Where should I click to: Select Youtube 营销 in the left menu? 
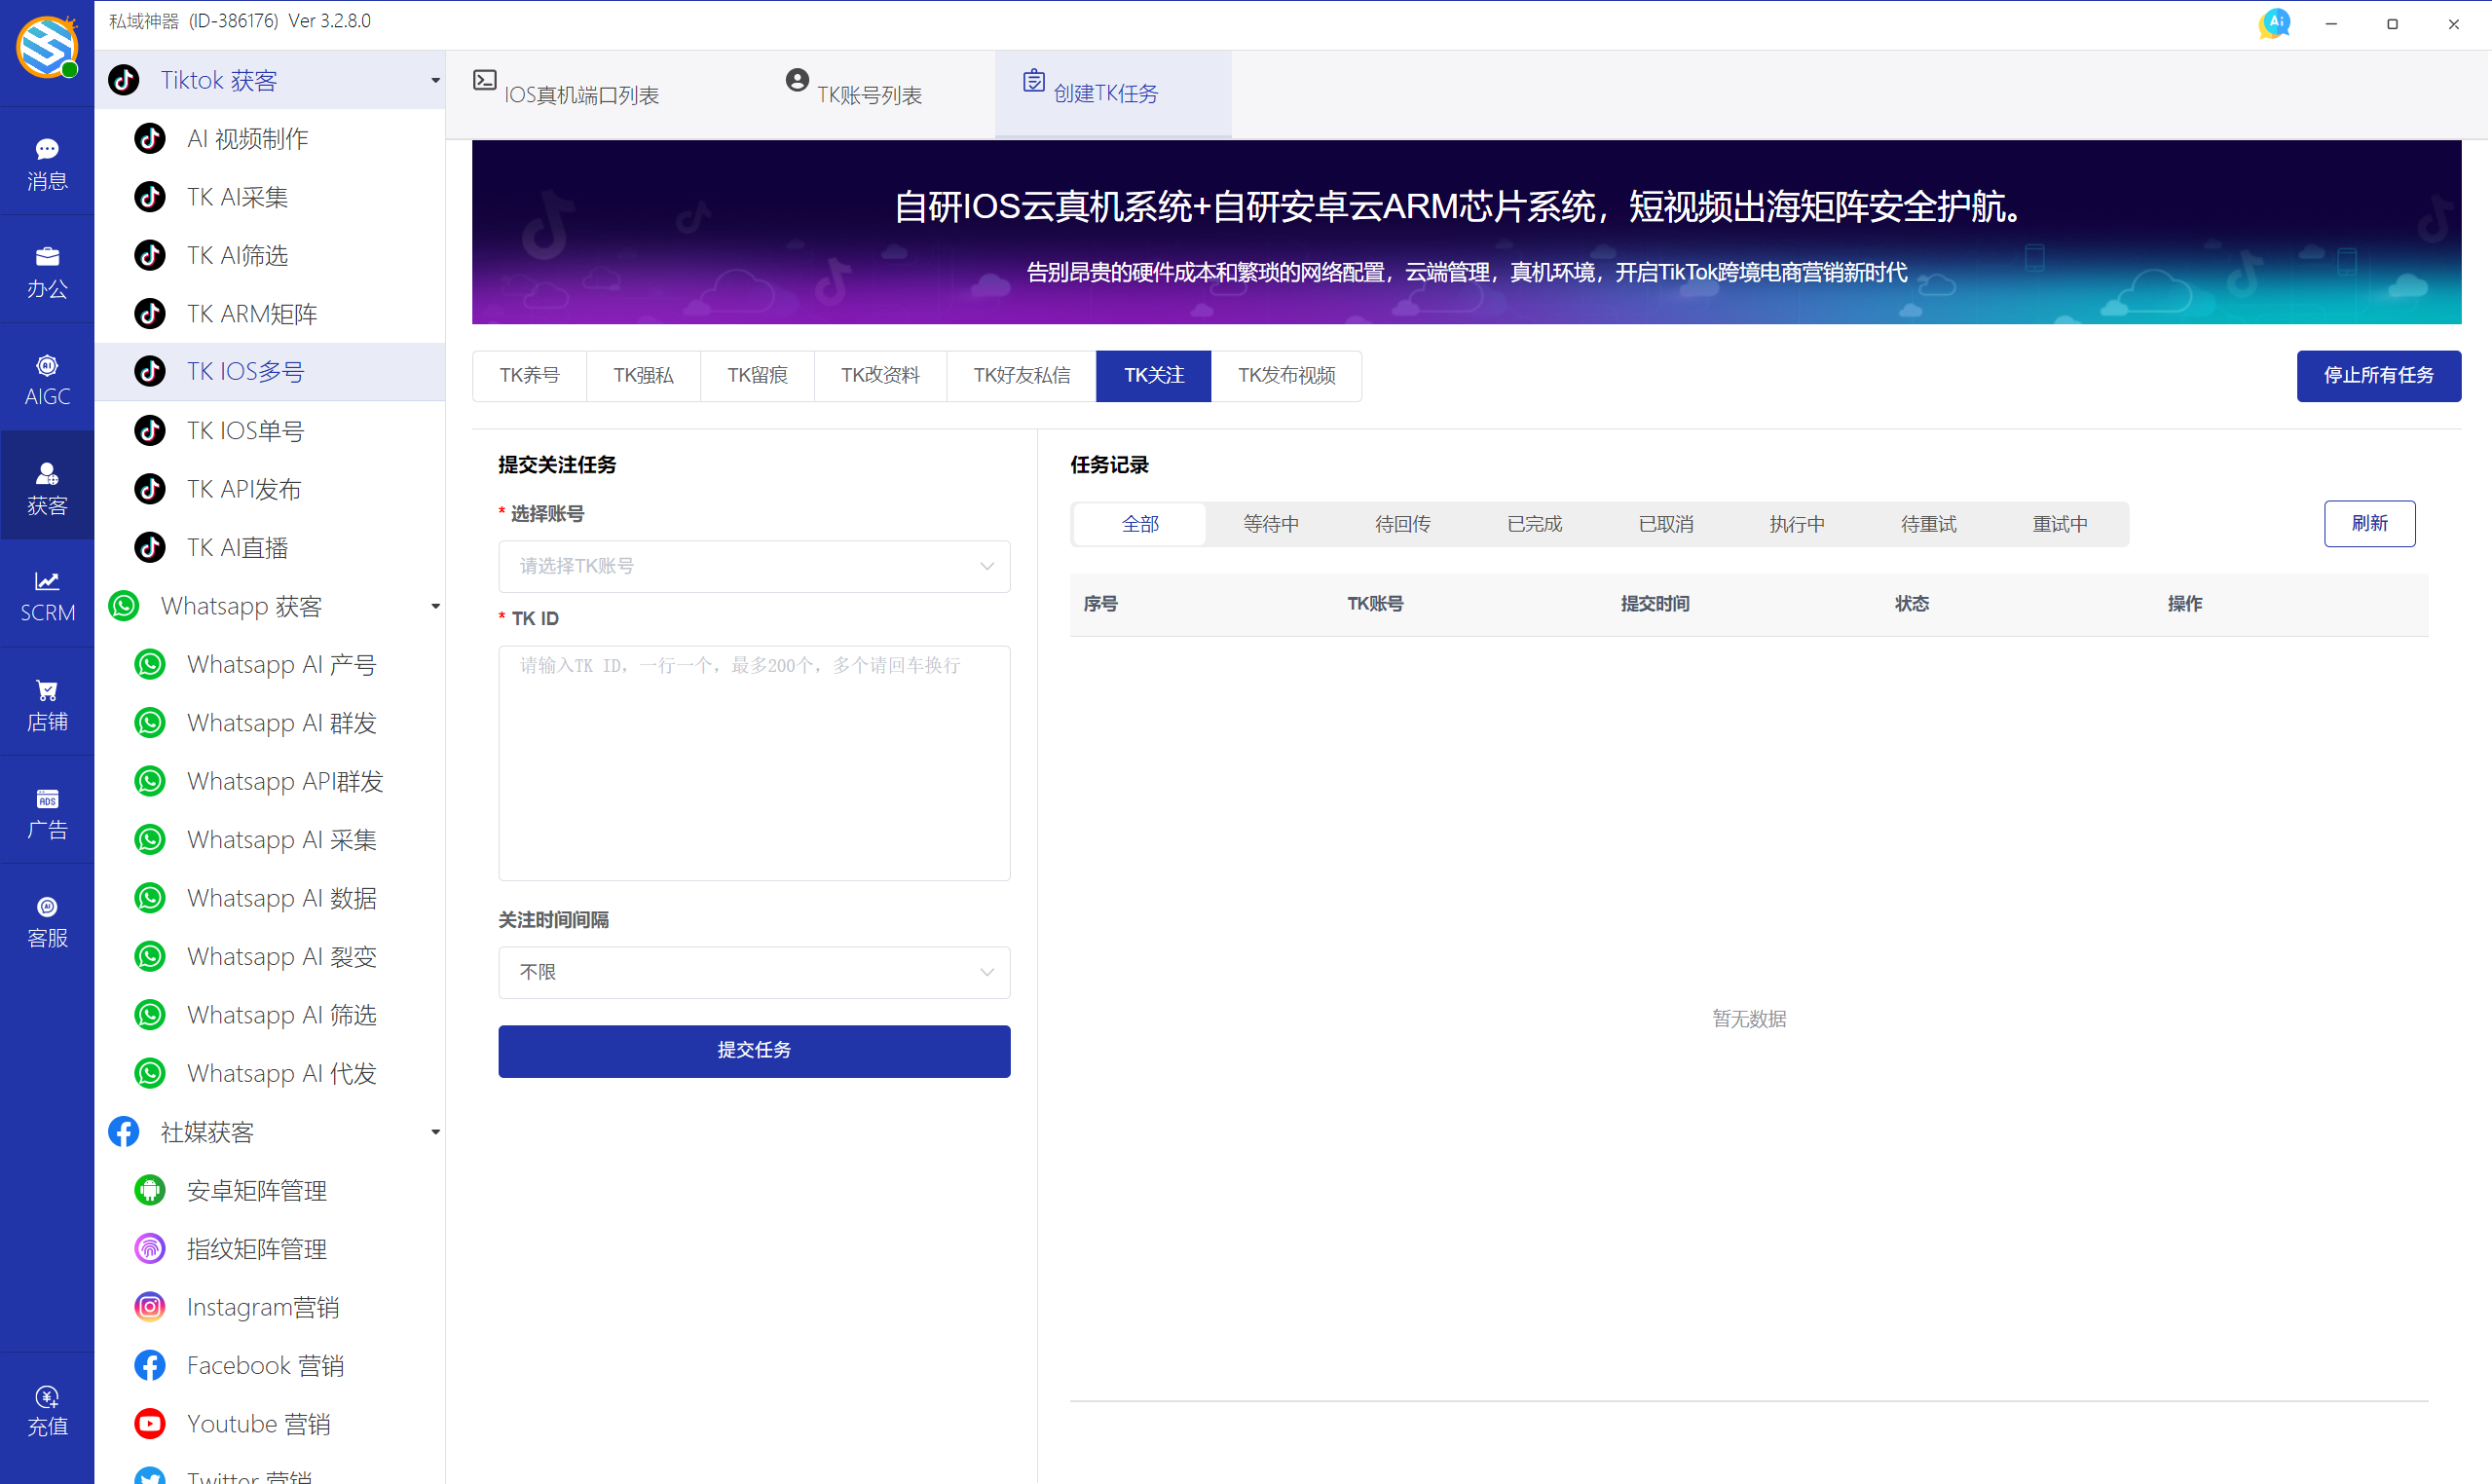pos(258,1423)
